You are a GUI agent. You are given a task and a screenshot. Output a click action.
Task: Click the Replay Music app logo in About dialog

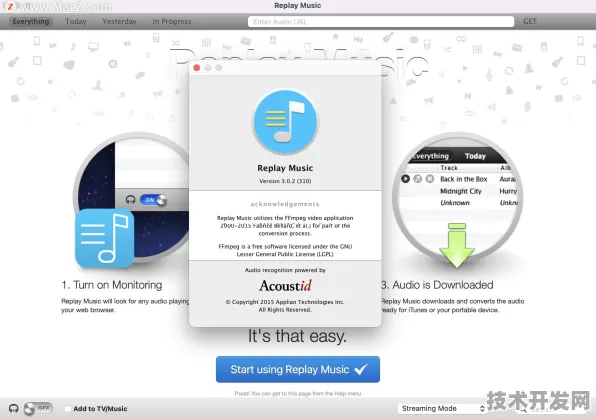(x=285, y=122)
